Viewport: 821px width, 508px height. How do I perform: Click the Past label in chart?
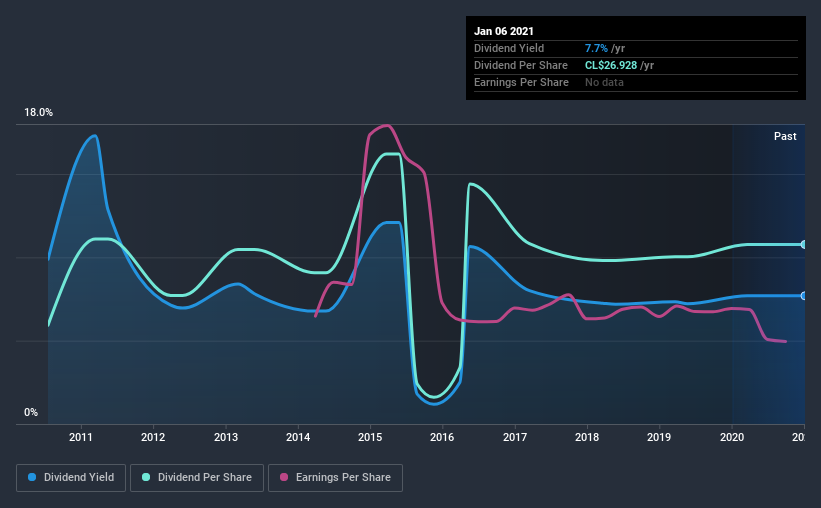(x=785, y=136)
